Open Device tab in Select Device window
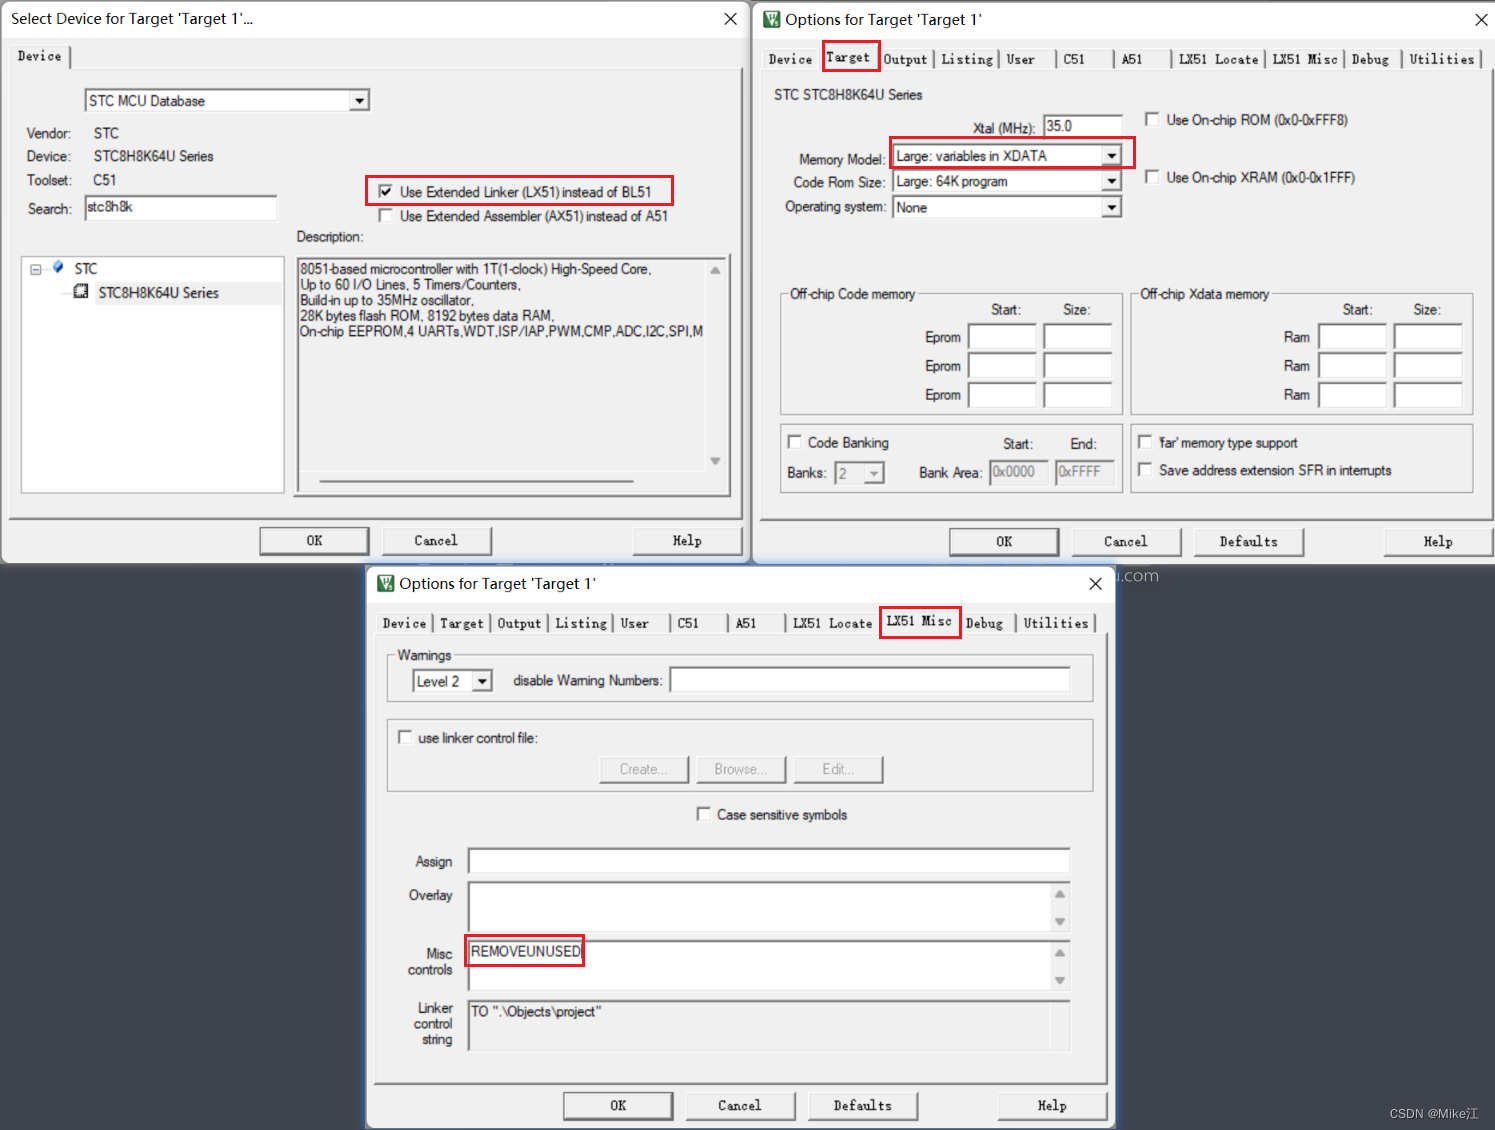Screen dimensions: 1495x1130 click(40, 56)
